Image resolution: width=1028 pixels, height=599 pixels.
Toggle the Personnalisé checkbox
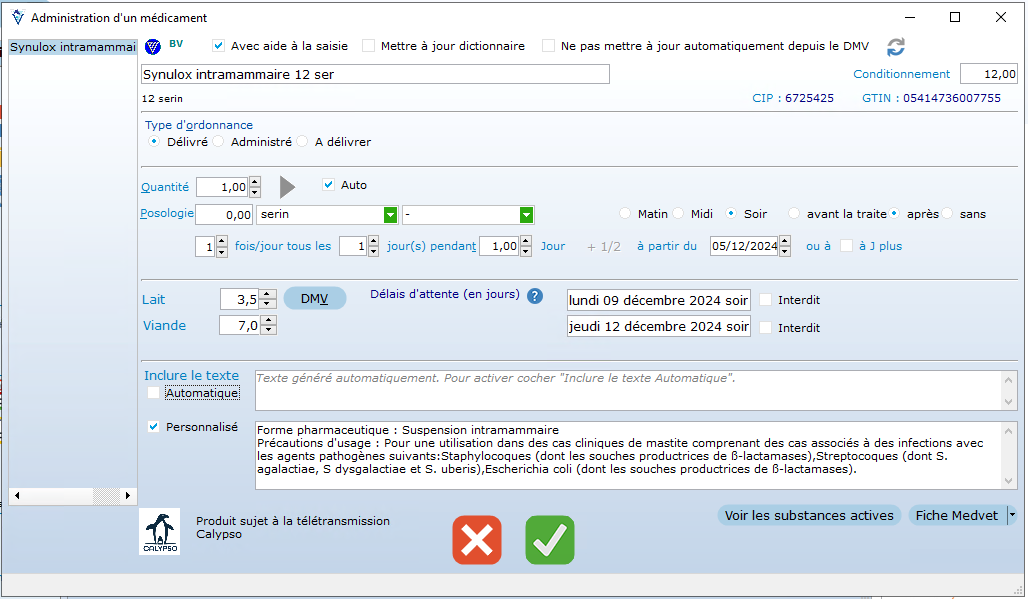(153, 427)
